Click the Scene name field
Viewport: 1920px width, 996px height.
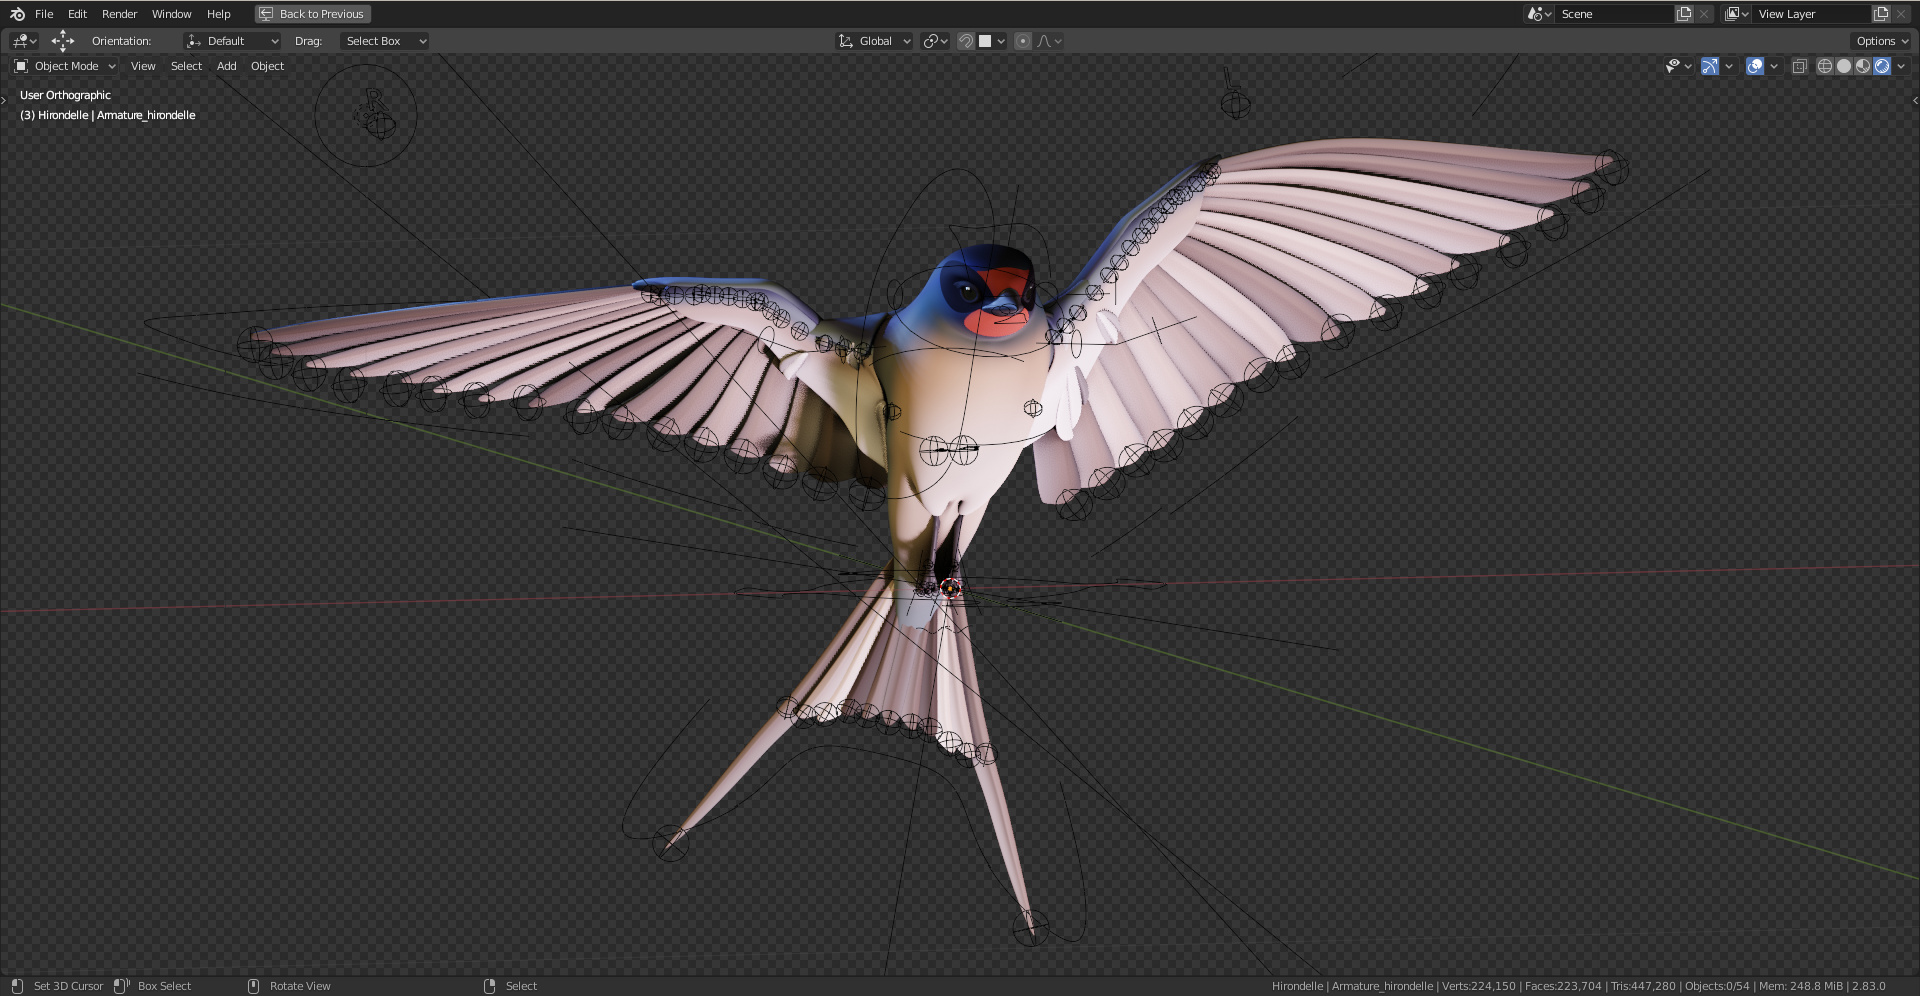(1614, 14)
